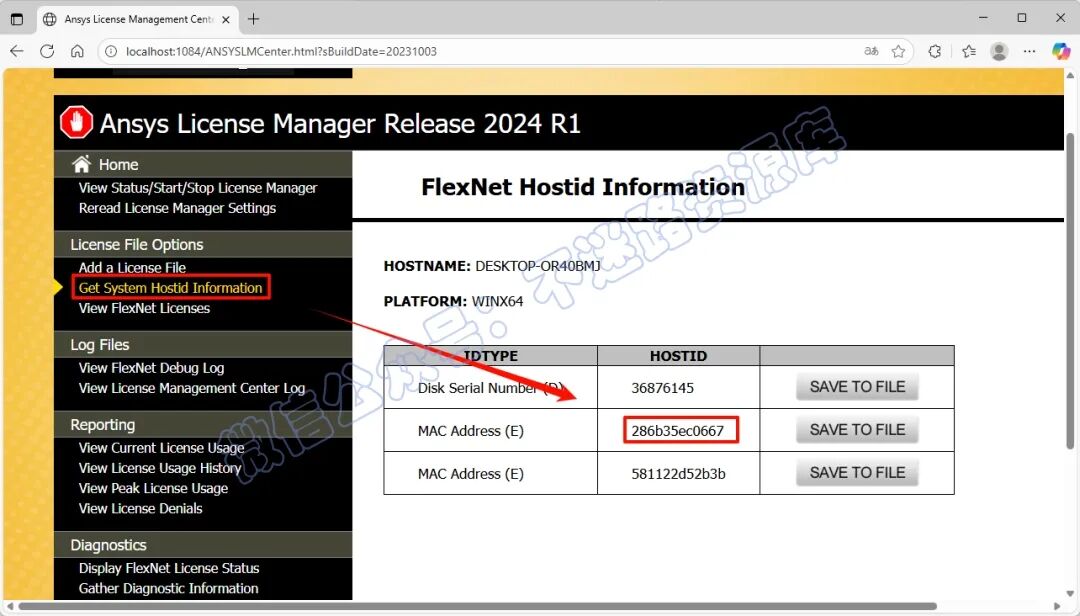
Task: Click the Log Files section header
Action: pos(100,345)
